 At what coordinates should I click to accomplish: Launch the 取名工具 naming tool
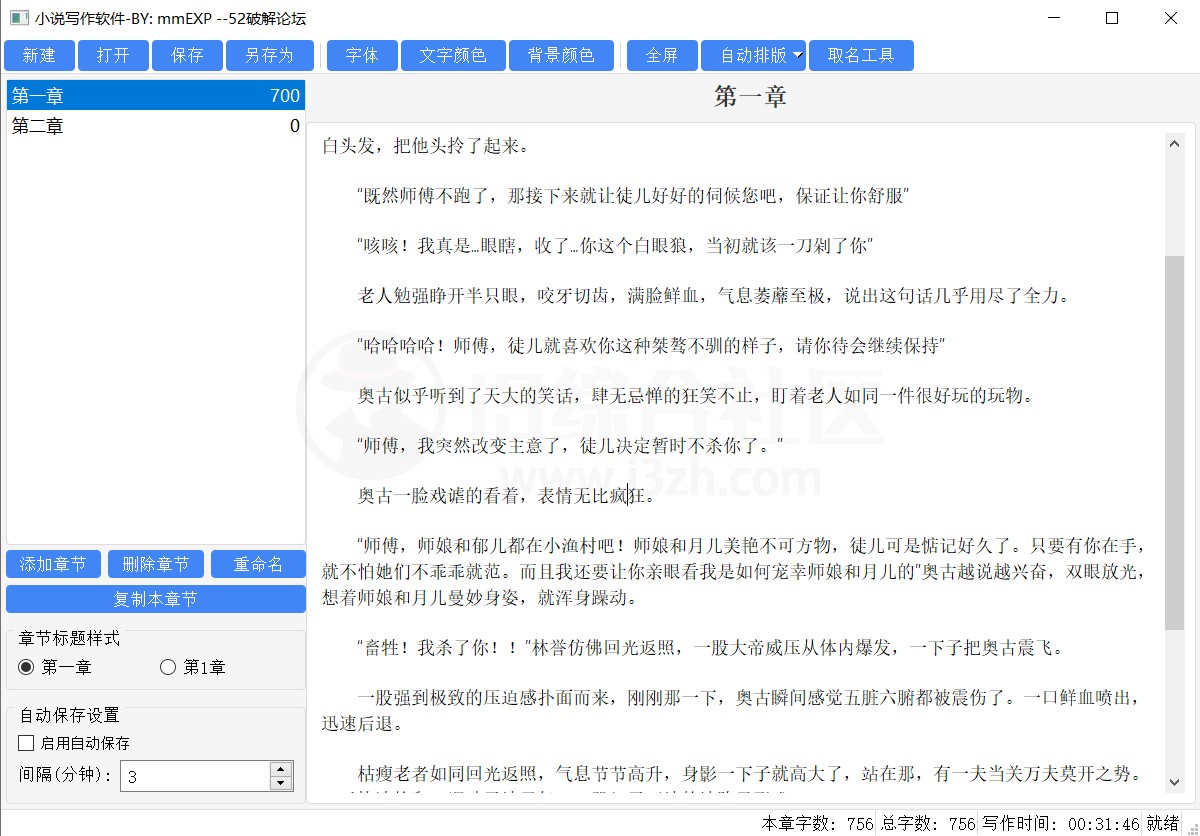[x=862, y=55]
